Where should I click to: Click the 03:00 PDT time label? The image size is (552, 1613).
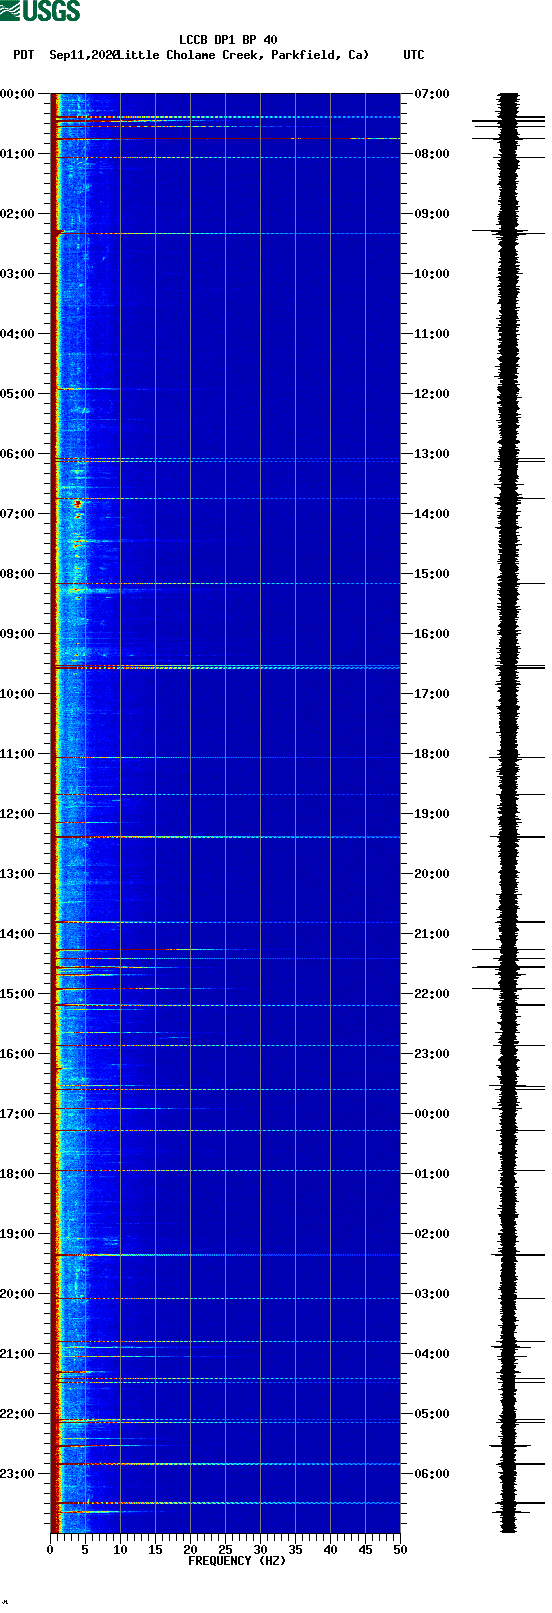(x=17, y=274)
